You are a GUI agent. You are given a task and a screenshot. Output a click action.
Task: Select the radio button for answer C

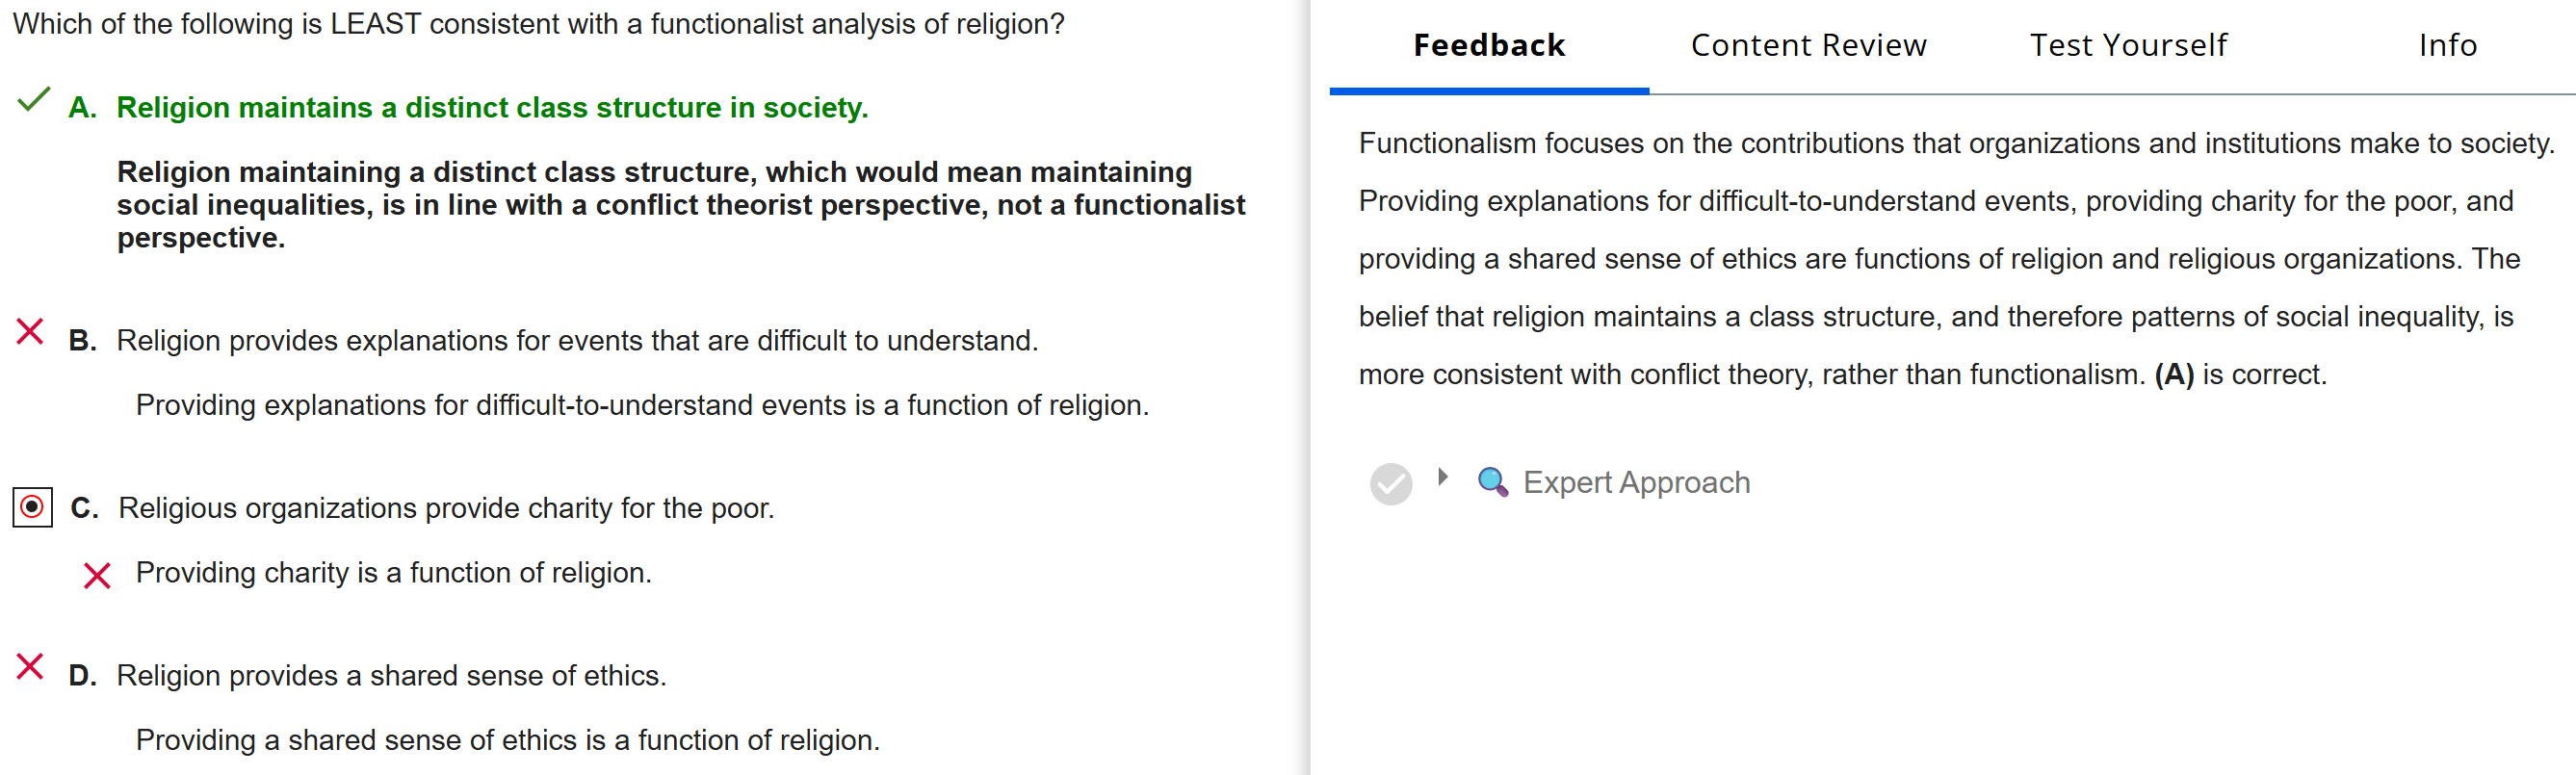tap(32, 508)
